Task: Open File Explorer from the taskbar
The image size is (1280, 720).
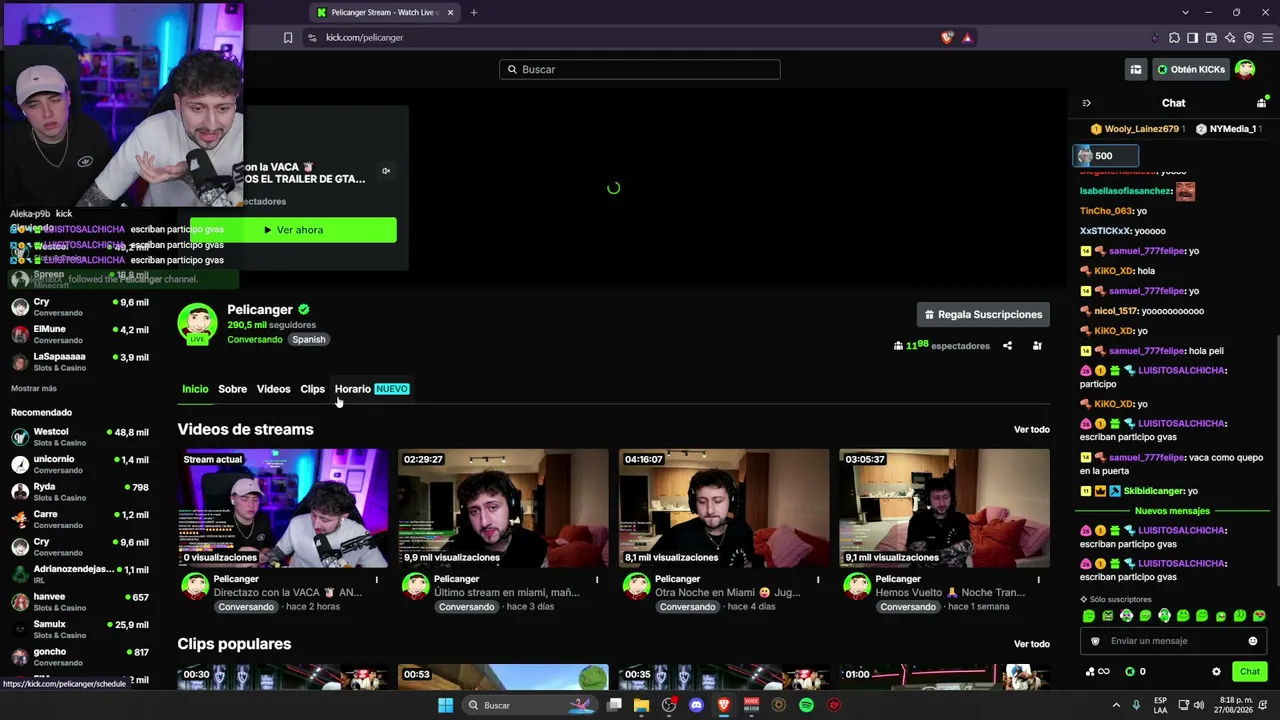Action: pyautogui.click(x=641, y=705)
